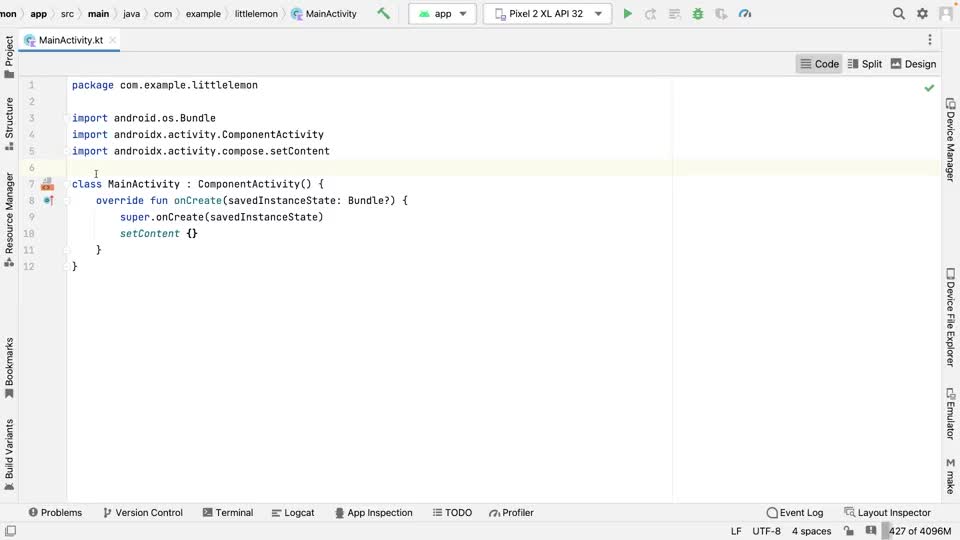Click the green inspection checkmark in editor

tap(929, 88)
